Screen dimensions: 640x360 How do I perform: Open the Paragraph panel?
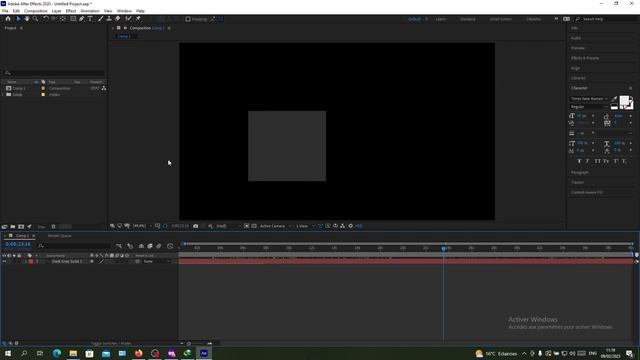[x=580, y=172]
